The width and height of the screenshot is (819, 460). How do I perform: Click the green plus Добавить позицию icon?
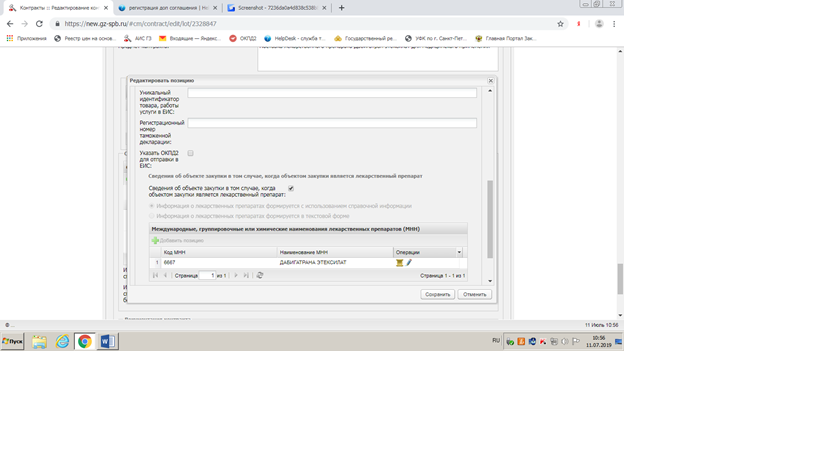[x=155, y=241]
